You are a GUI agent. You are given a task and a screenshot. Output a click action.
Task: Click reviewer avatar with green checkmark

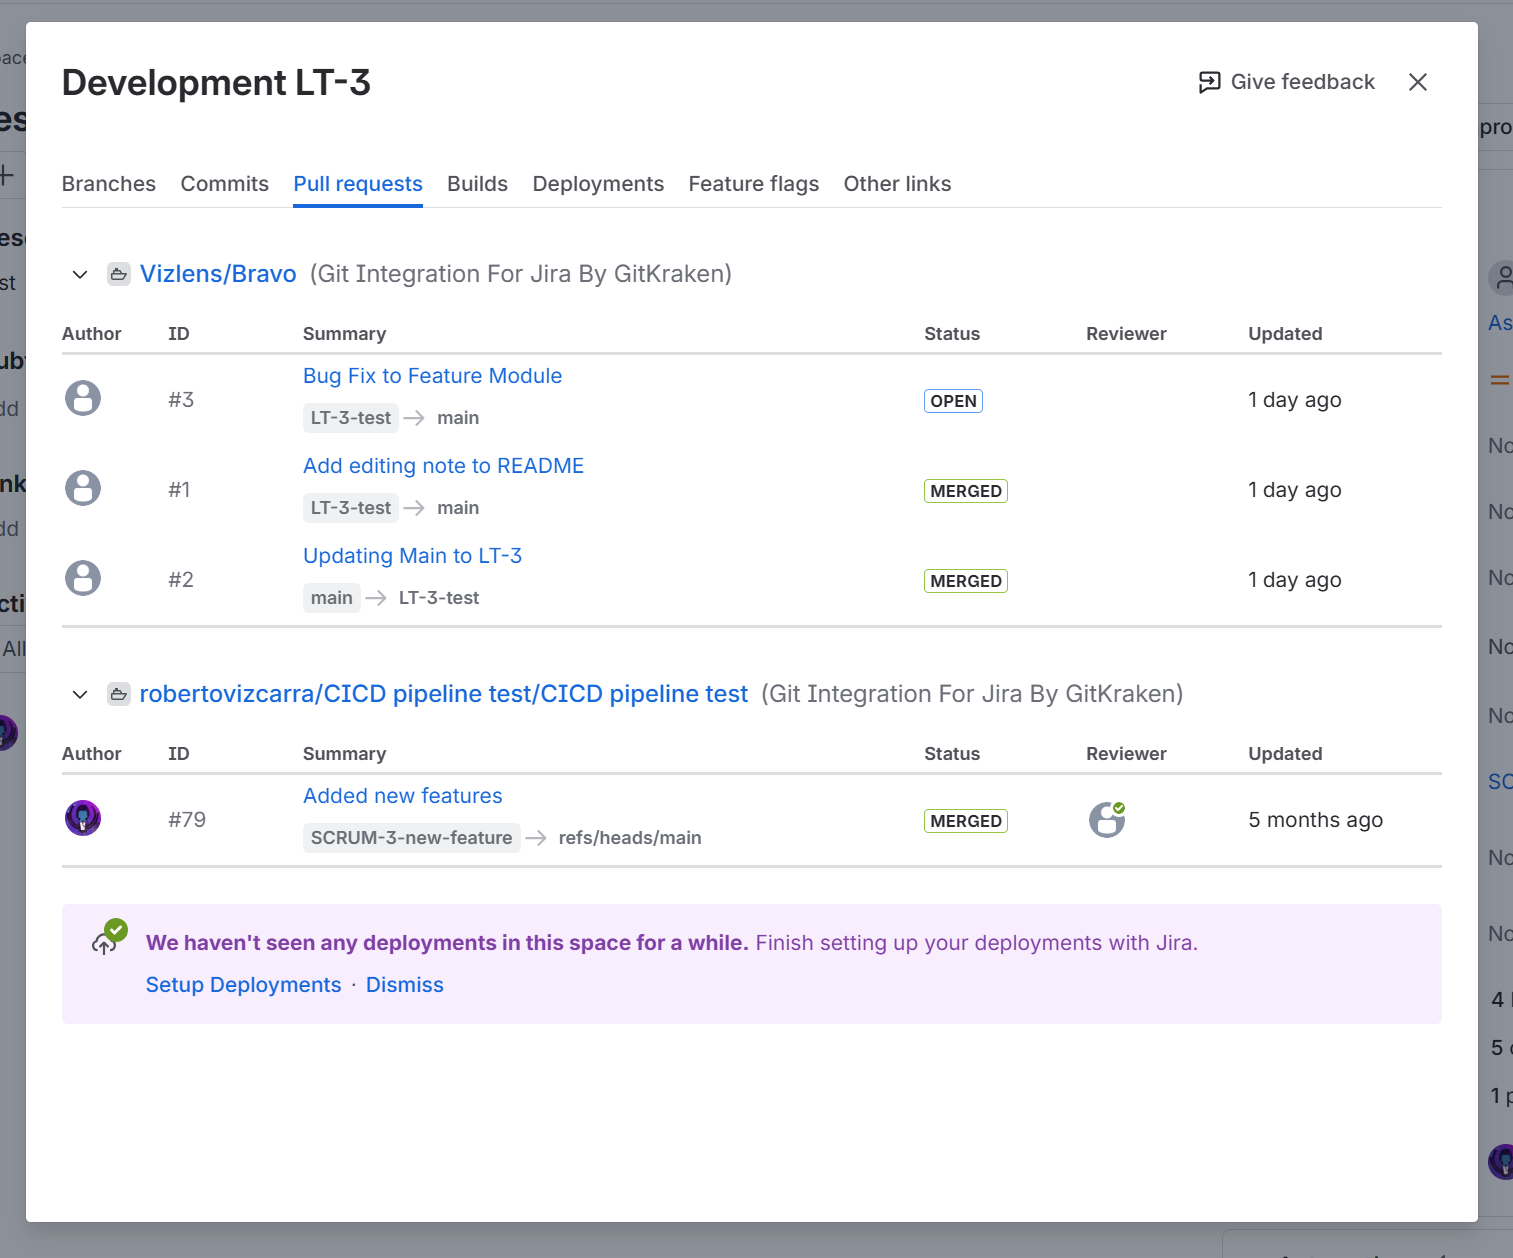click(1106, 820)
